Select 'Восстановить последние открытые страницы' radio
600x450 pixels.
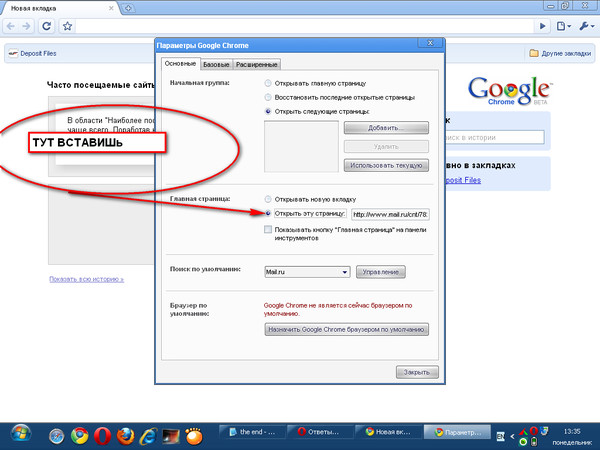(268, 97)
